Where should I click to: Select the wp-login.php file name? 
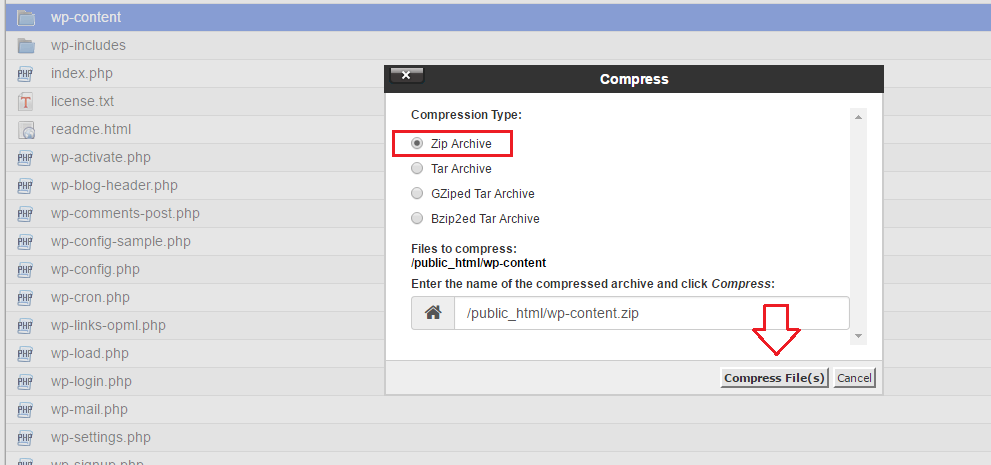pyautogui.click(x=92, y=382)
